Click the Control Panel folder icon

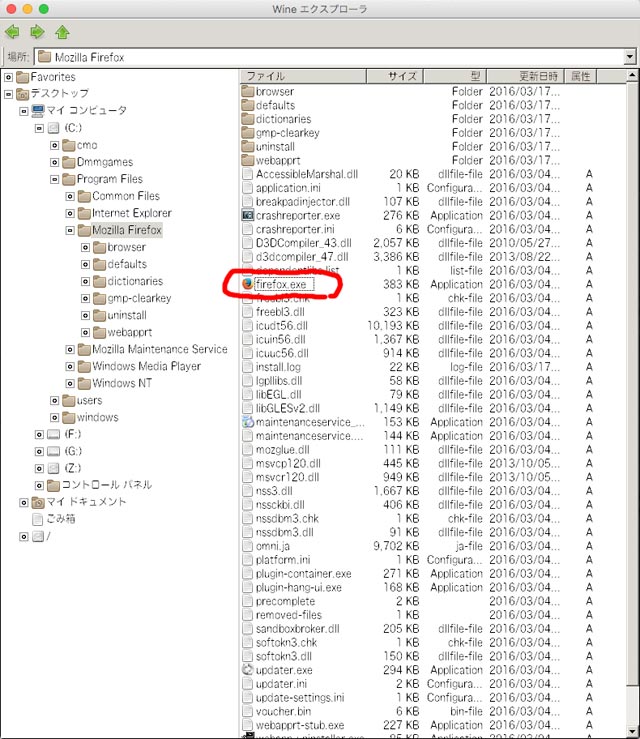[54, 485]
